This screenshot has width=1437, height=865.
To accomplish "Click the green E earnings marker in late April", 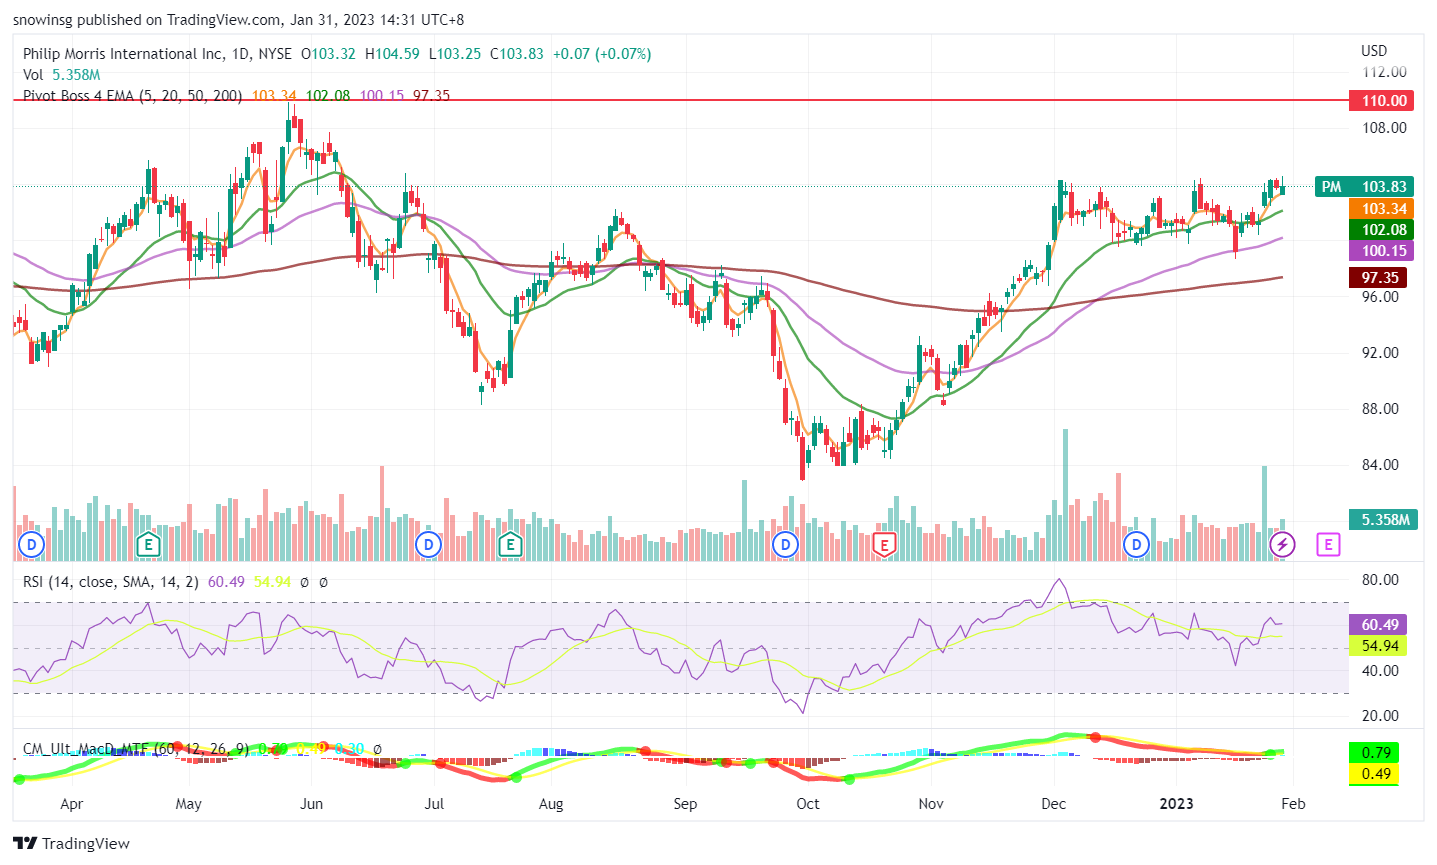I will pos(149,545).
